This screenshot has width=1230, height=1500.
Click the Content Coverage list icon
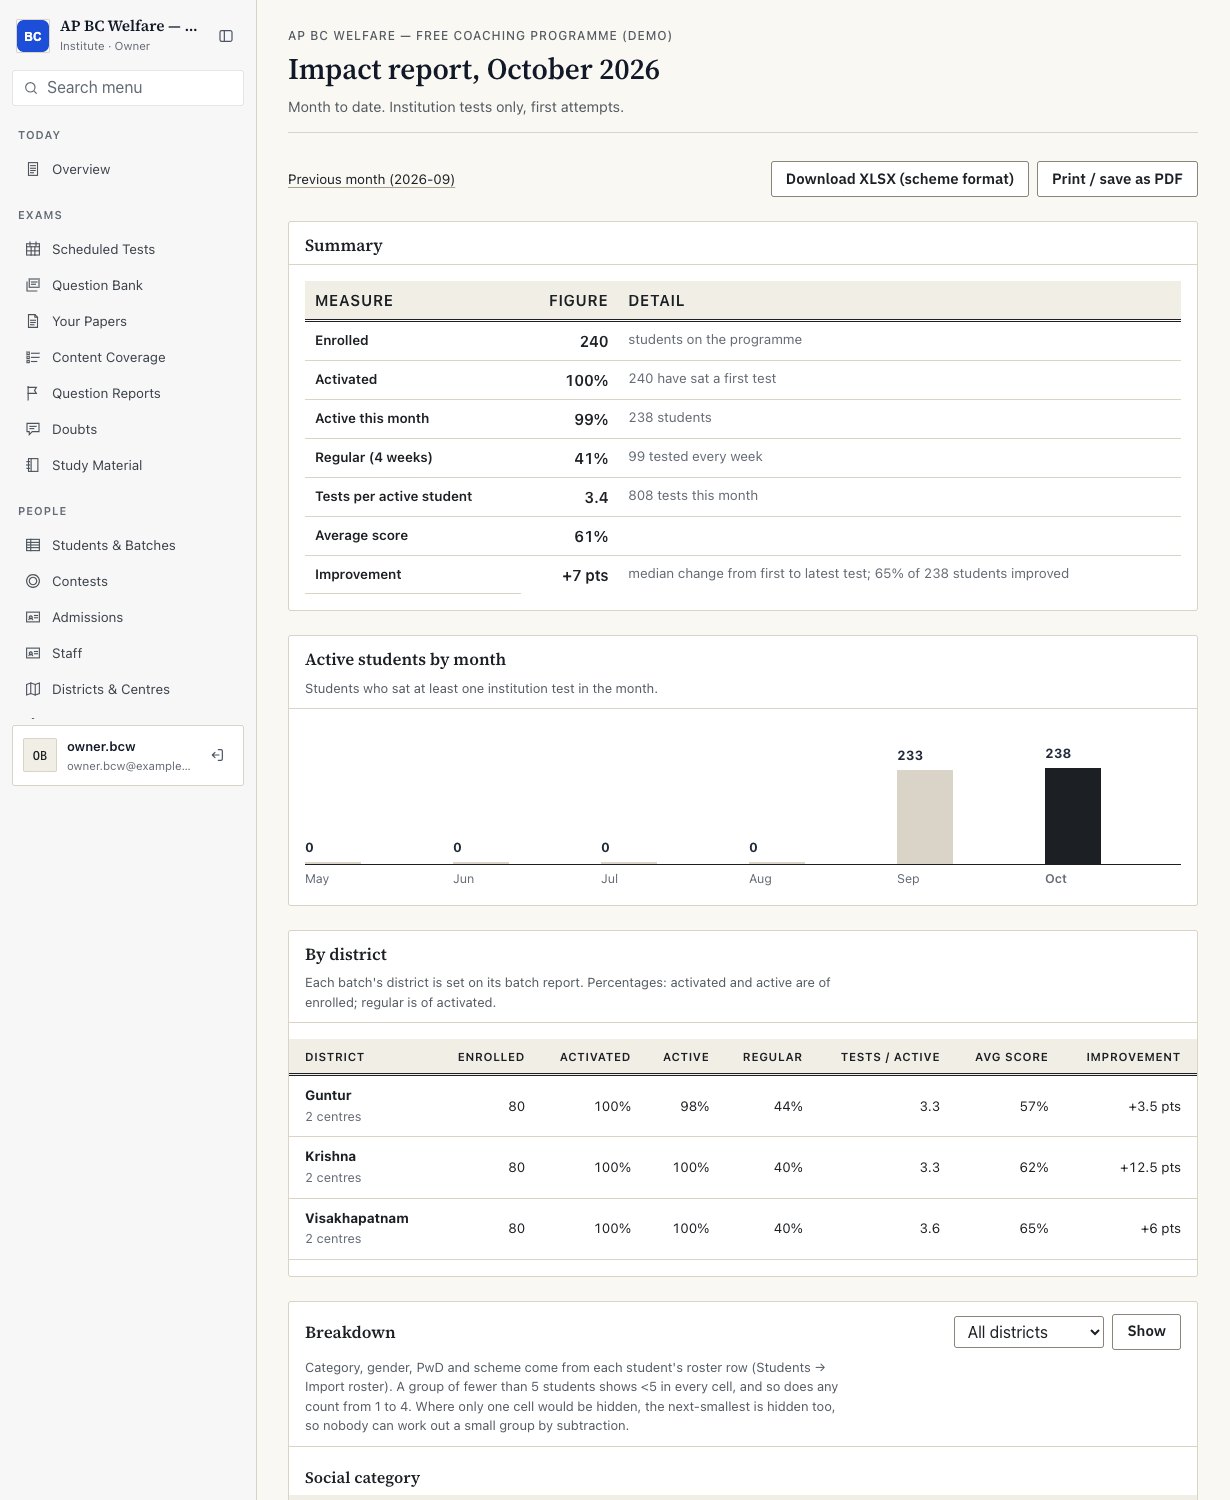33,357
